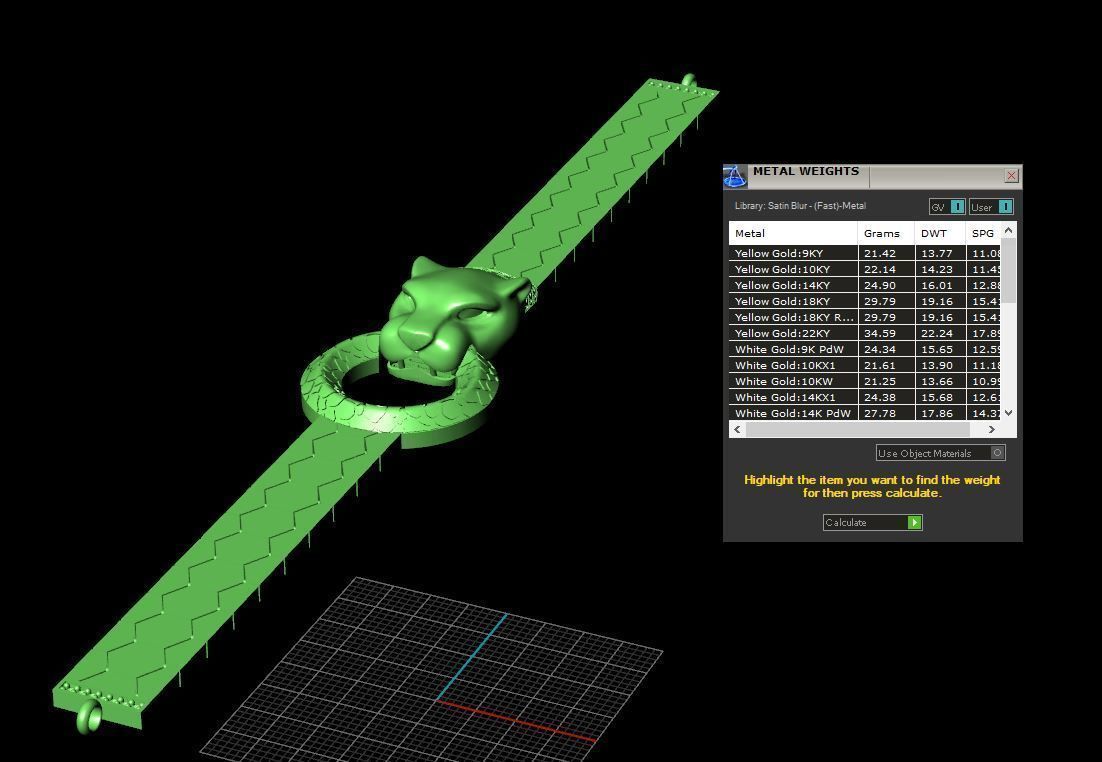Screen dimensions: 1102x762
Task: Select the White Gold:9K PdW row
Action: [x=864, y=349]
